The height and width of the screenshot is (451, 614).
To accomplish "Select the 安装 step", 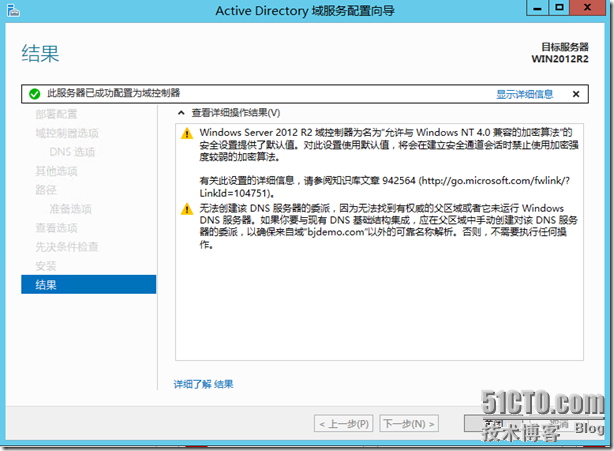I will tap(46, 266).
